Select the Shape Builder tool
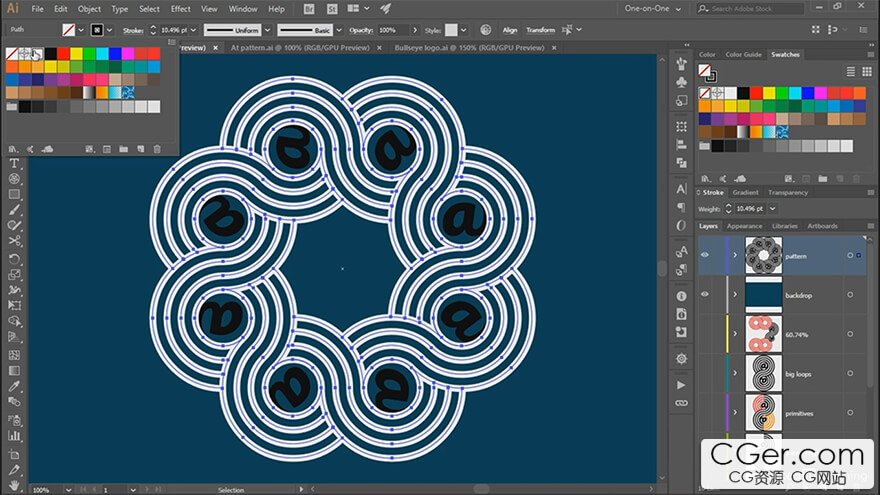 tap(15, 322)
